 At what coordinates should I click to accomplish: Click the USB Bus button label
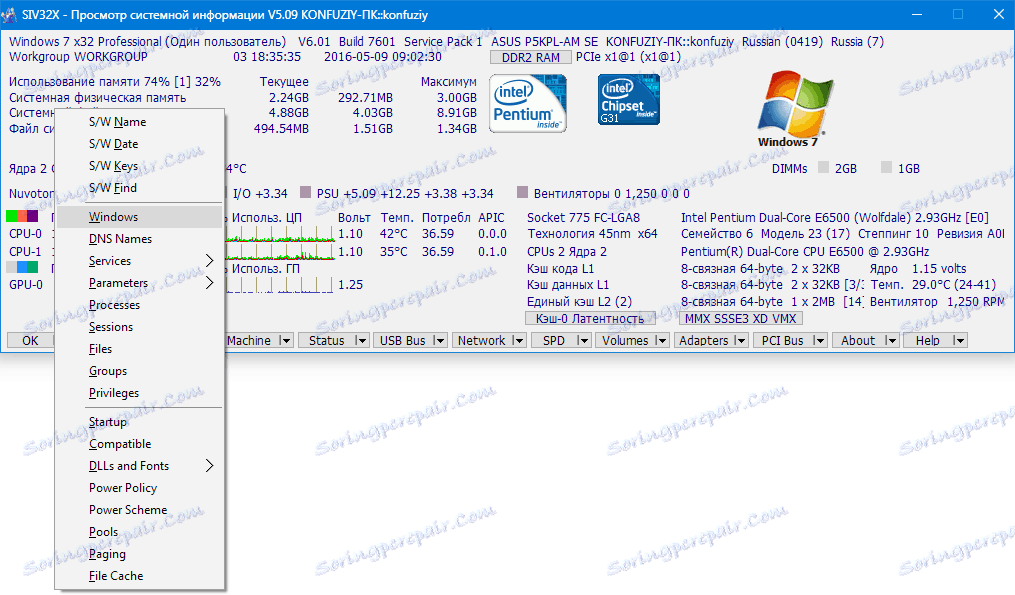[x=403, y=341]
